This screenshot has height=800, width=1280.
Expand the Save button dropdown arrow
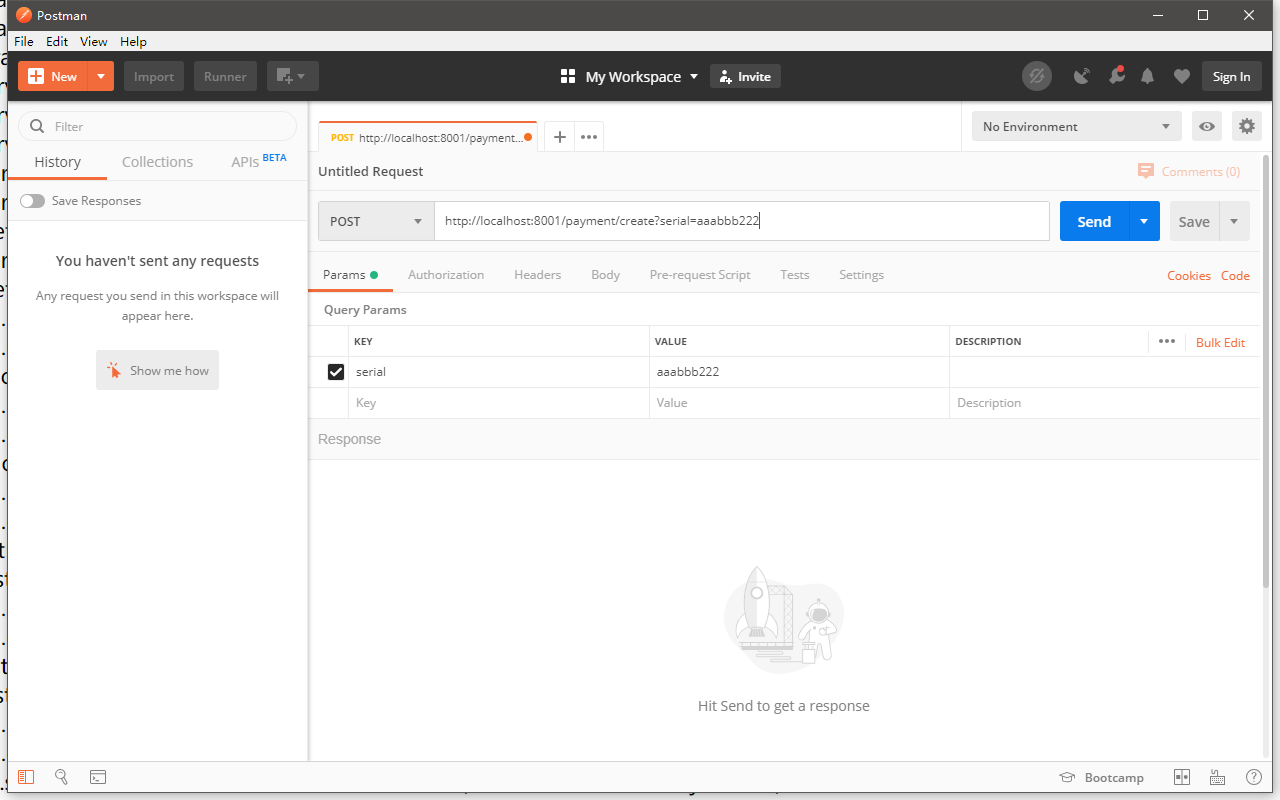1234,221
